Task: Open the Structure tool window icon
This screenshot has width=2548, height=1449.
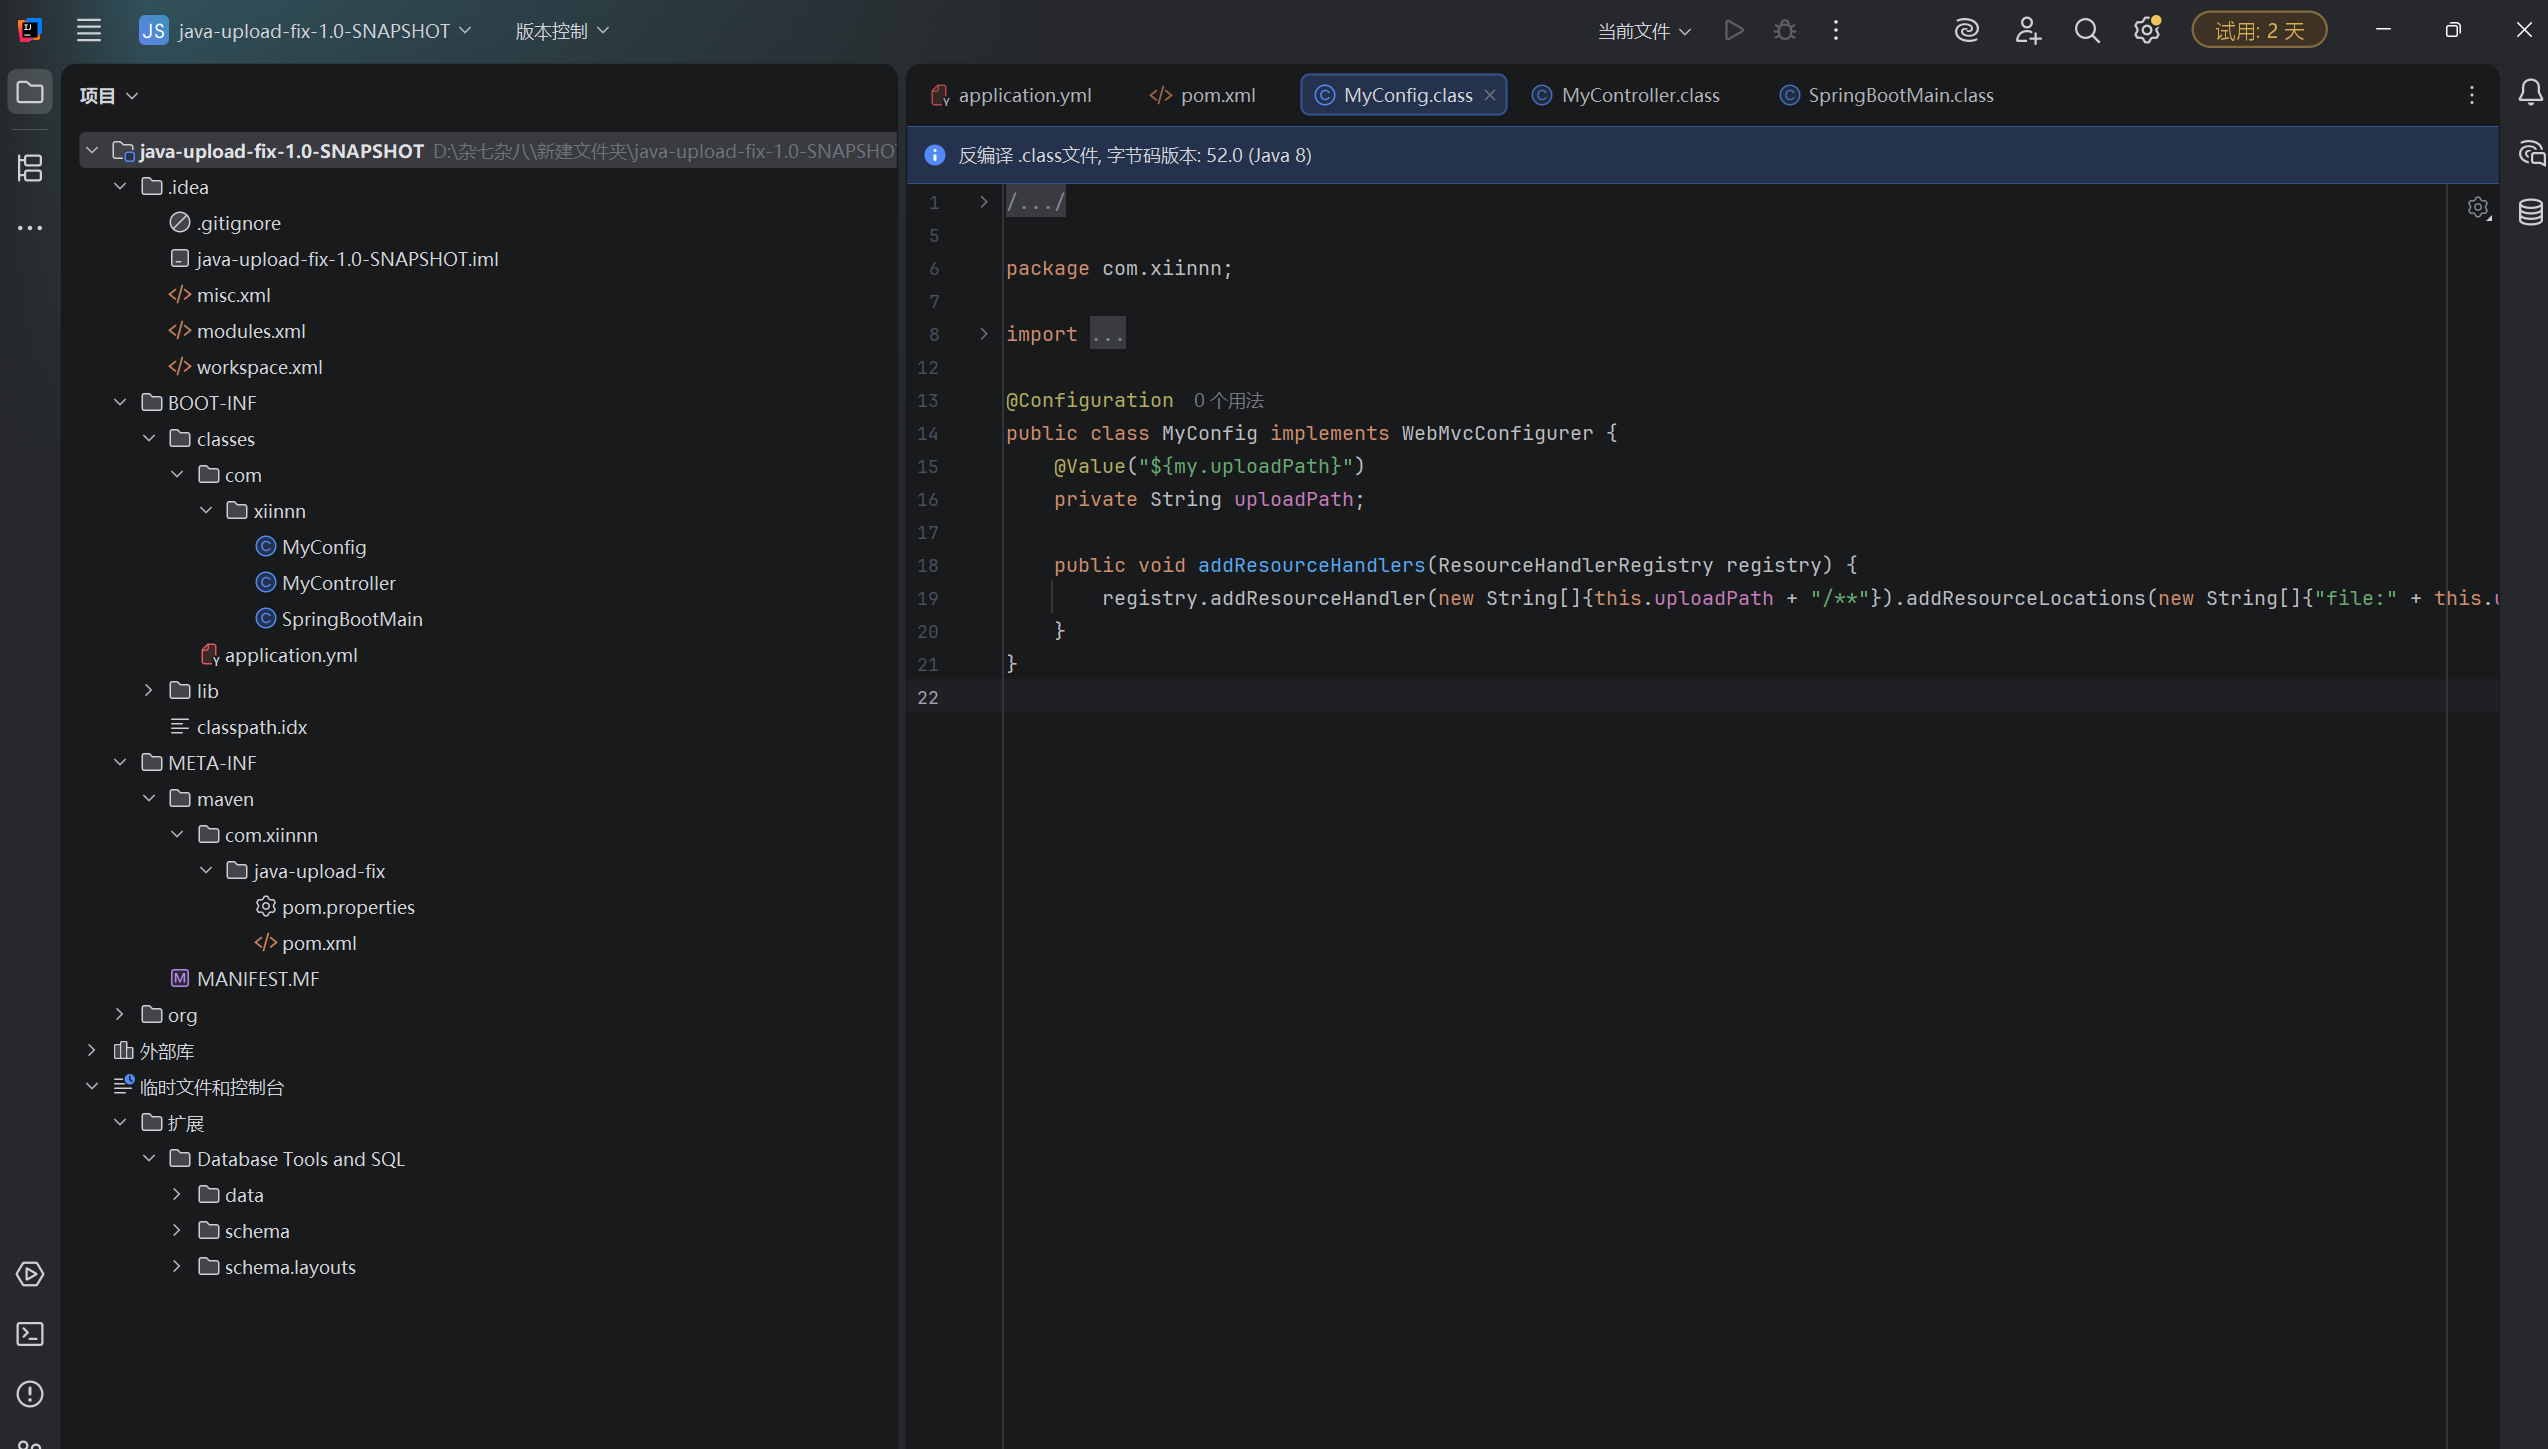Action: [30, 167]
